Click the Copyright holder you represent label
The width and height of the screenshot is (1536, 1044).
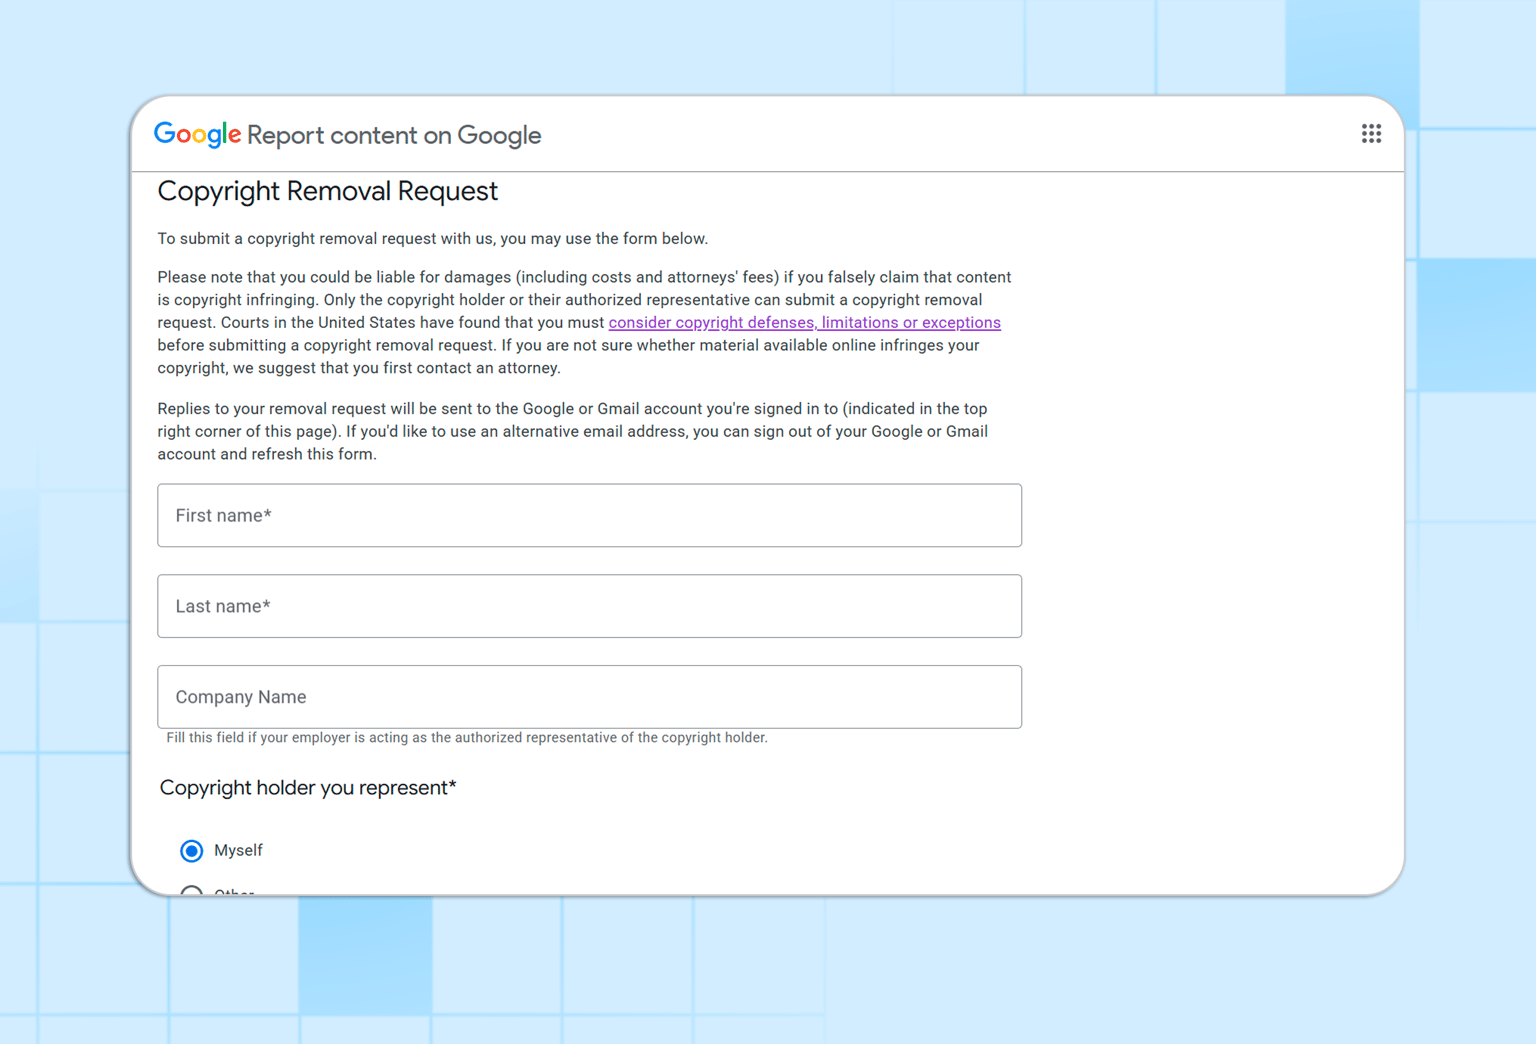tap(308, 788)
